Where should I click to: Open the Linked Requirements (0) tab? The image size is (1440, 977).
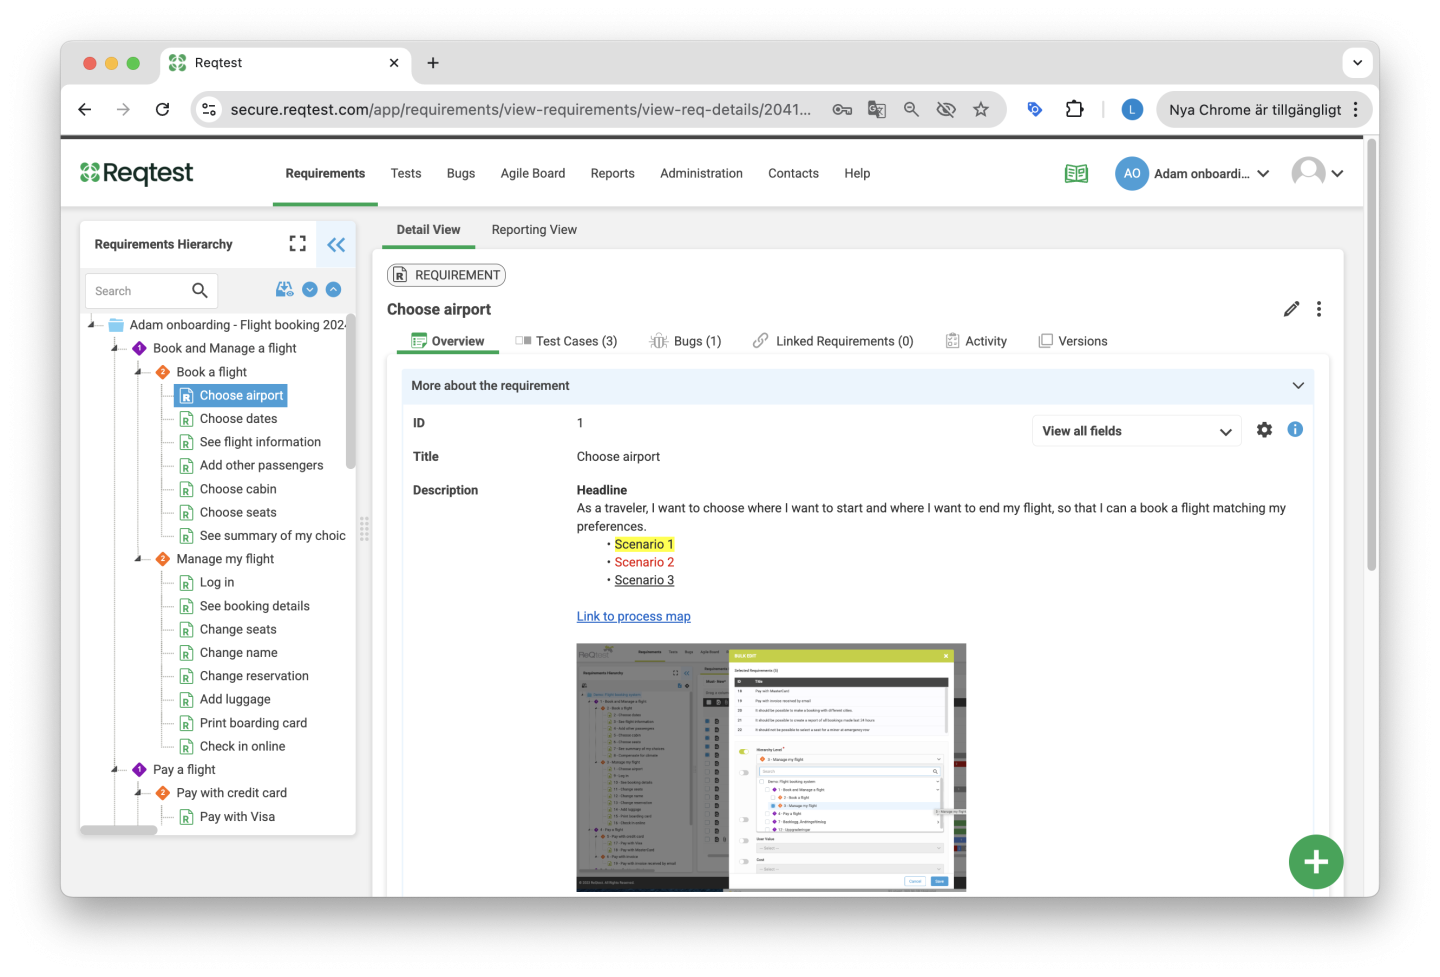coord(834,341)
